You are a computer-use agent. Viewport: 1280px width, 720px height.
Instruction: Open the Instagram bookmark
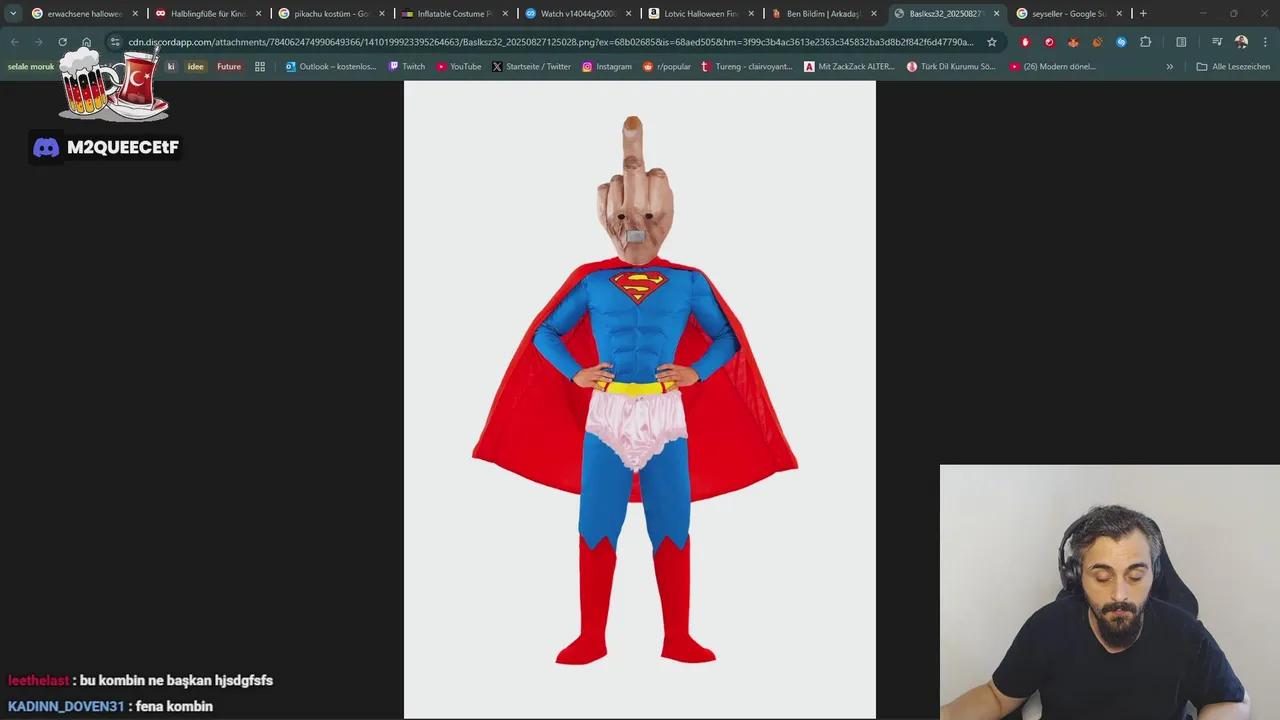pyautogui.click(x=607, y=67)
